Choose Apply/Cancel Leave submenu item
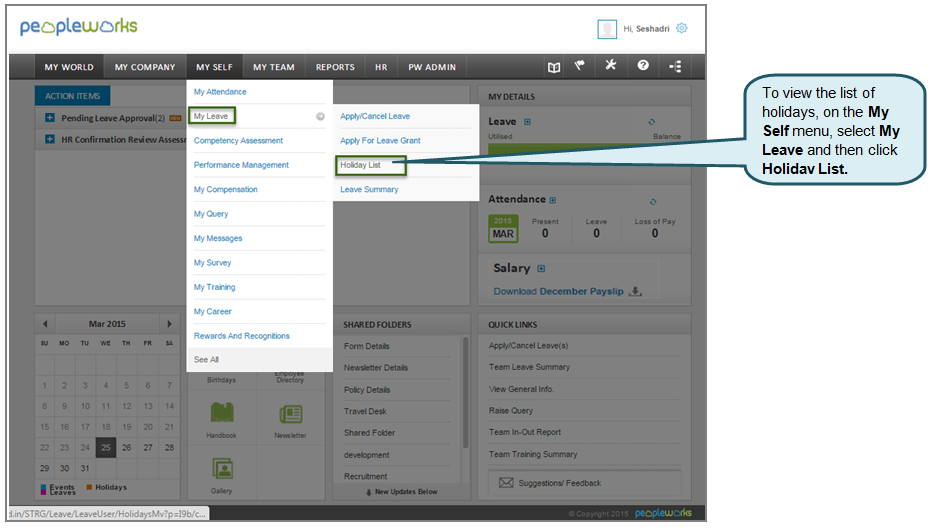This screenshot has height=528, width=935. click(x=375, y=116)
